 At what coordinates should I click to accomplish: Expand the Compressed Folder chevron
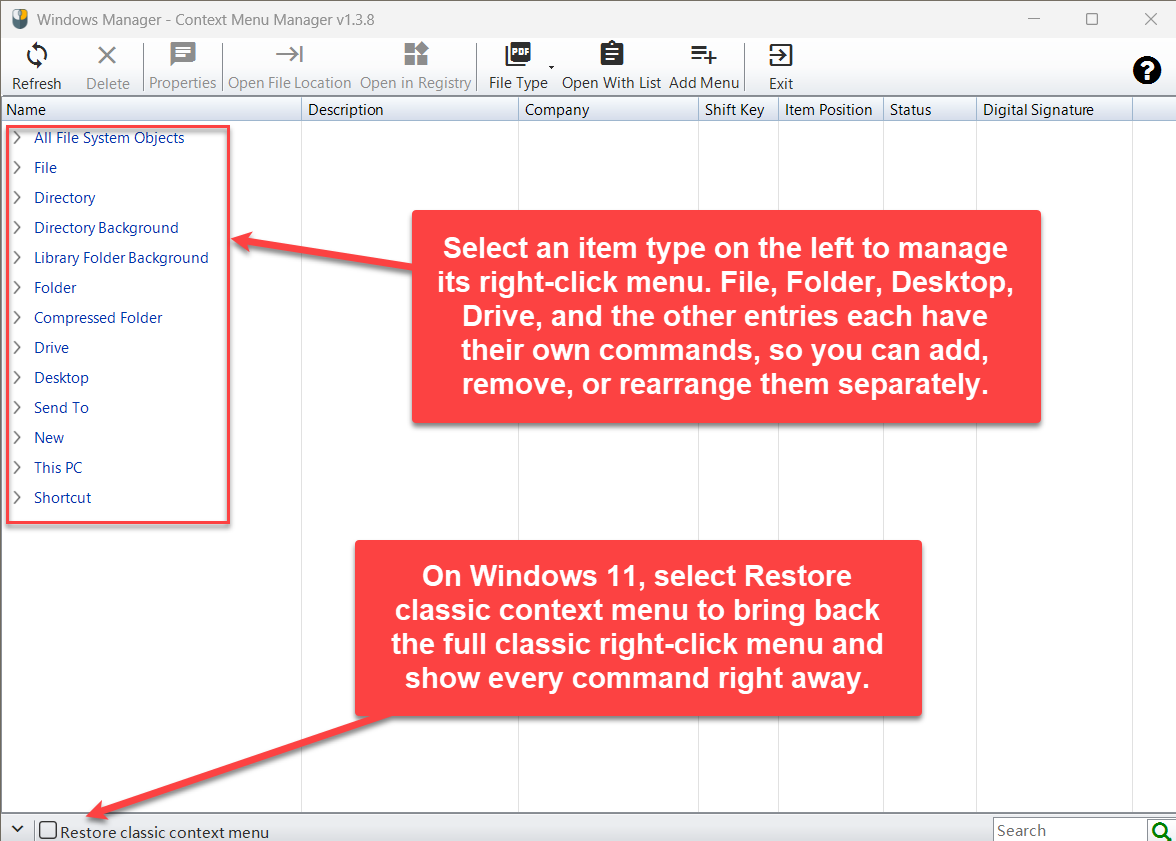point(17,317)
